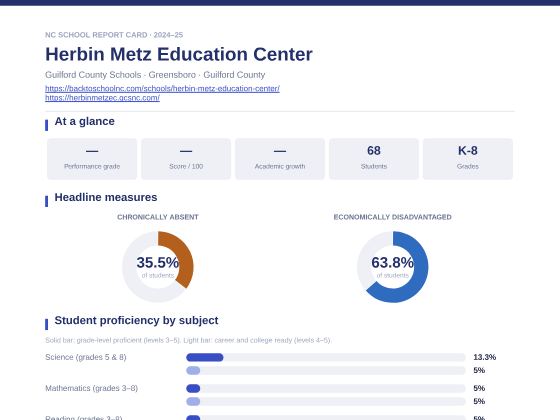The image size is (560, 420).
Task: Click the Mathematics light career-ready bar
Action: pyautogui.click(x=326, y=401)
